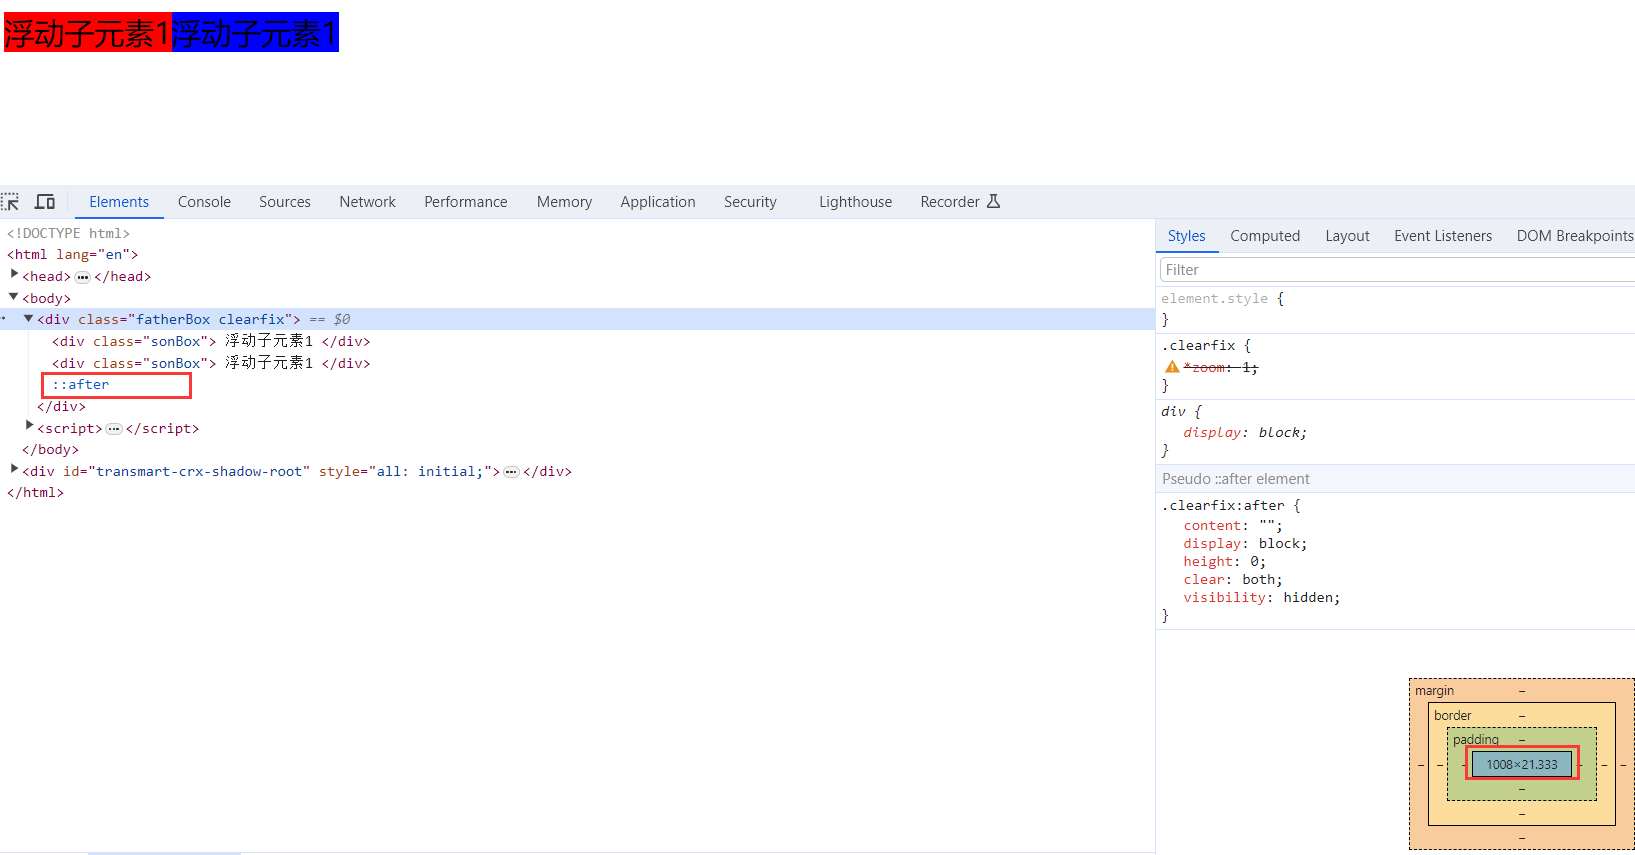Click the 1008×21.333 content box in box model
This screenshot has width=1635, height=855.
tap(1521, 765)
